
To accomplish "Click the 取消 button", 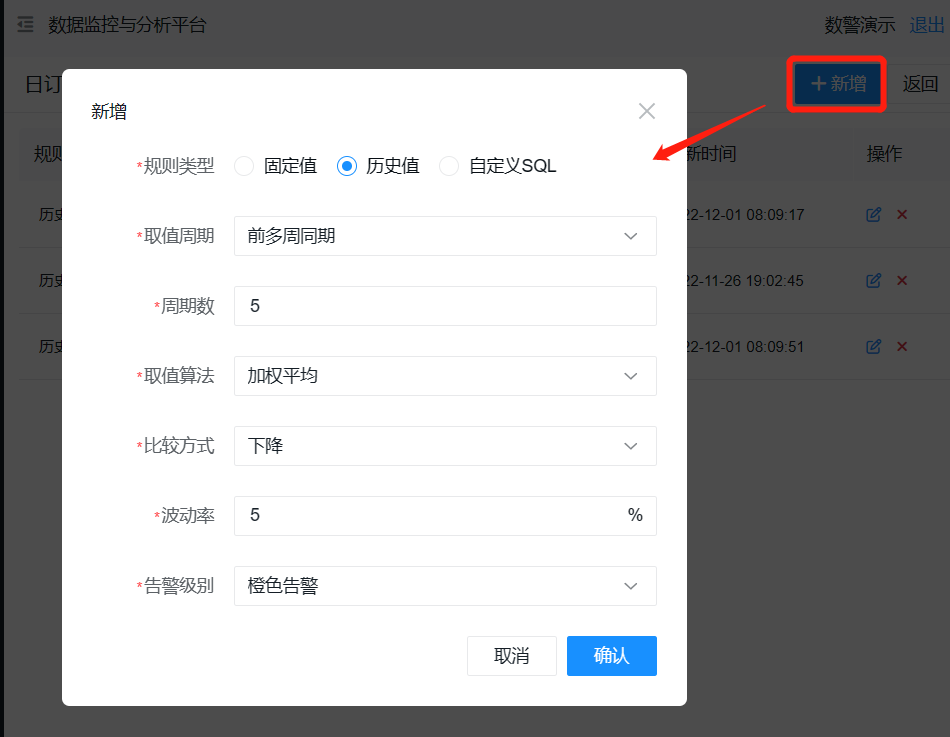I will coord(511,656).
